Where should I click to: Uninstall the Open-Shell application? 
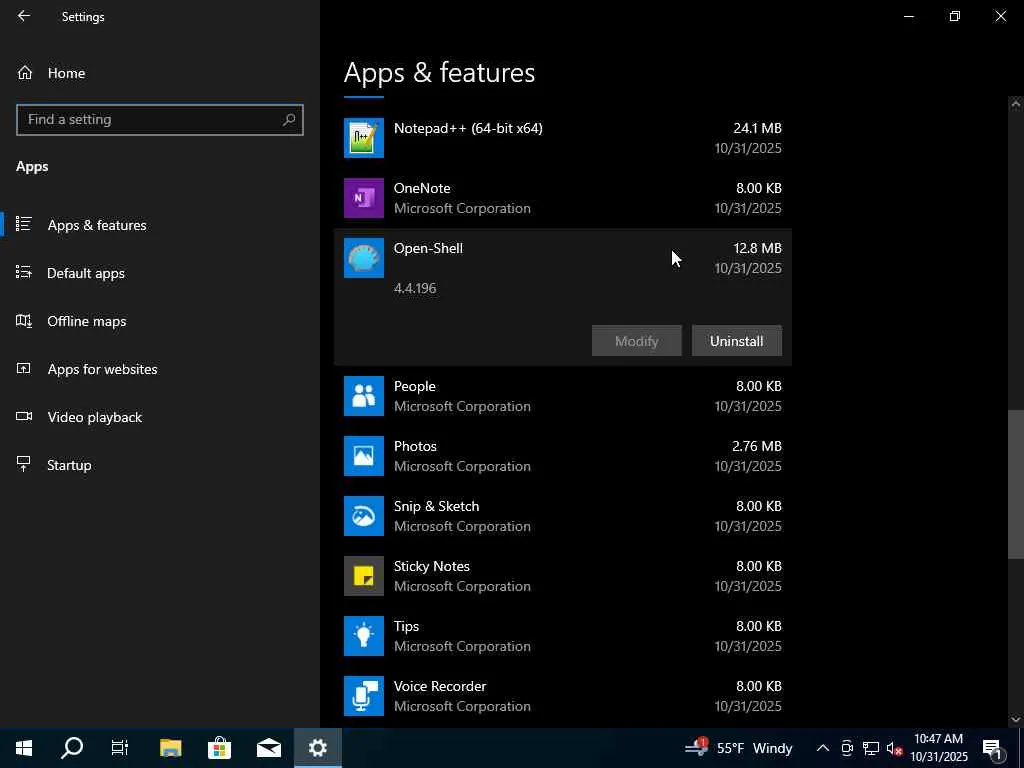[x=736, y=341]
